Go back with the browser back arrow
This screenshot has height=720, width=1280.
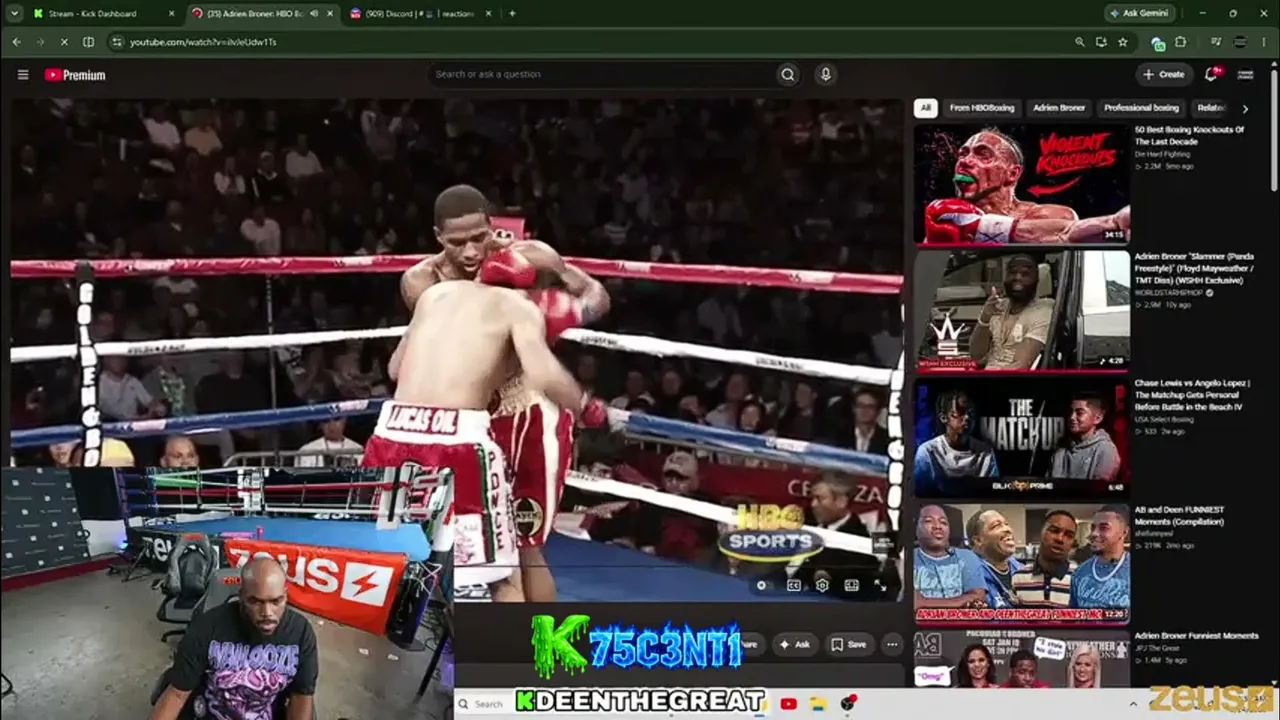coord(17,42)
